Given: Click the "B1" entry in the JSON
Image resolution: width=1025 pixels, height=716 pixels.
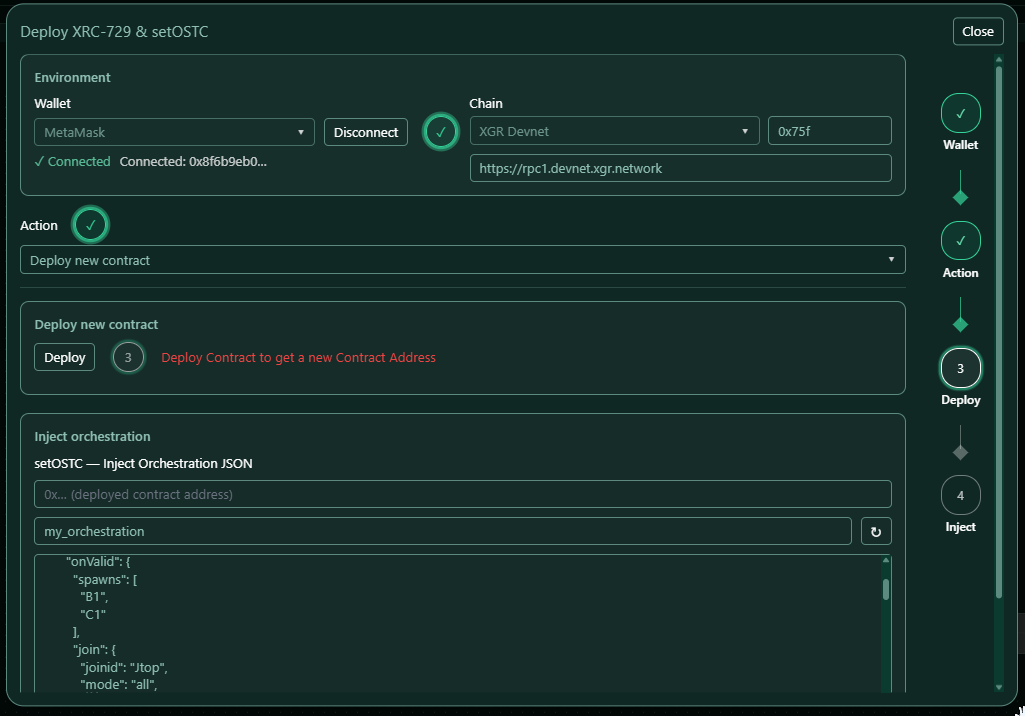Looking at the screenshot, I should [94, 596].
